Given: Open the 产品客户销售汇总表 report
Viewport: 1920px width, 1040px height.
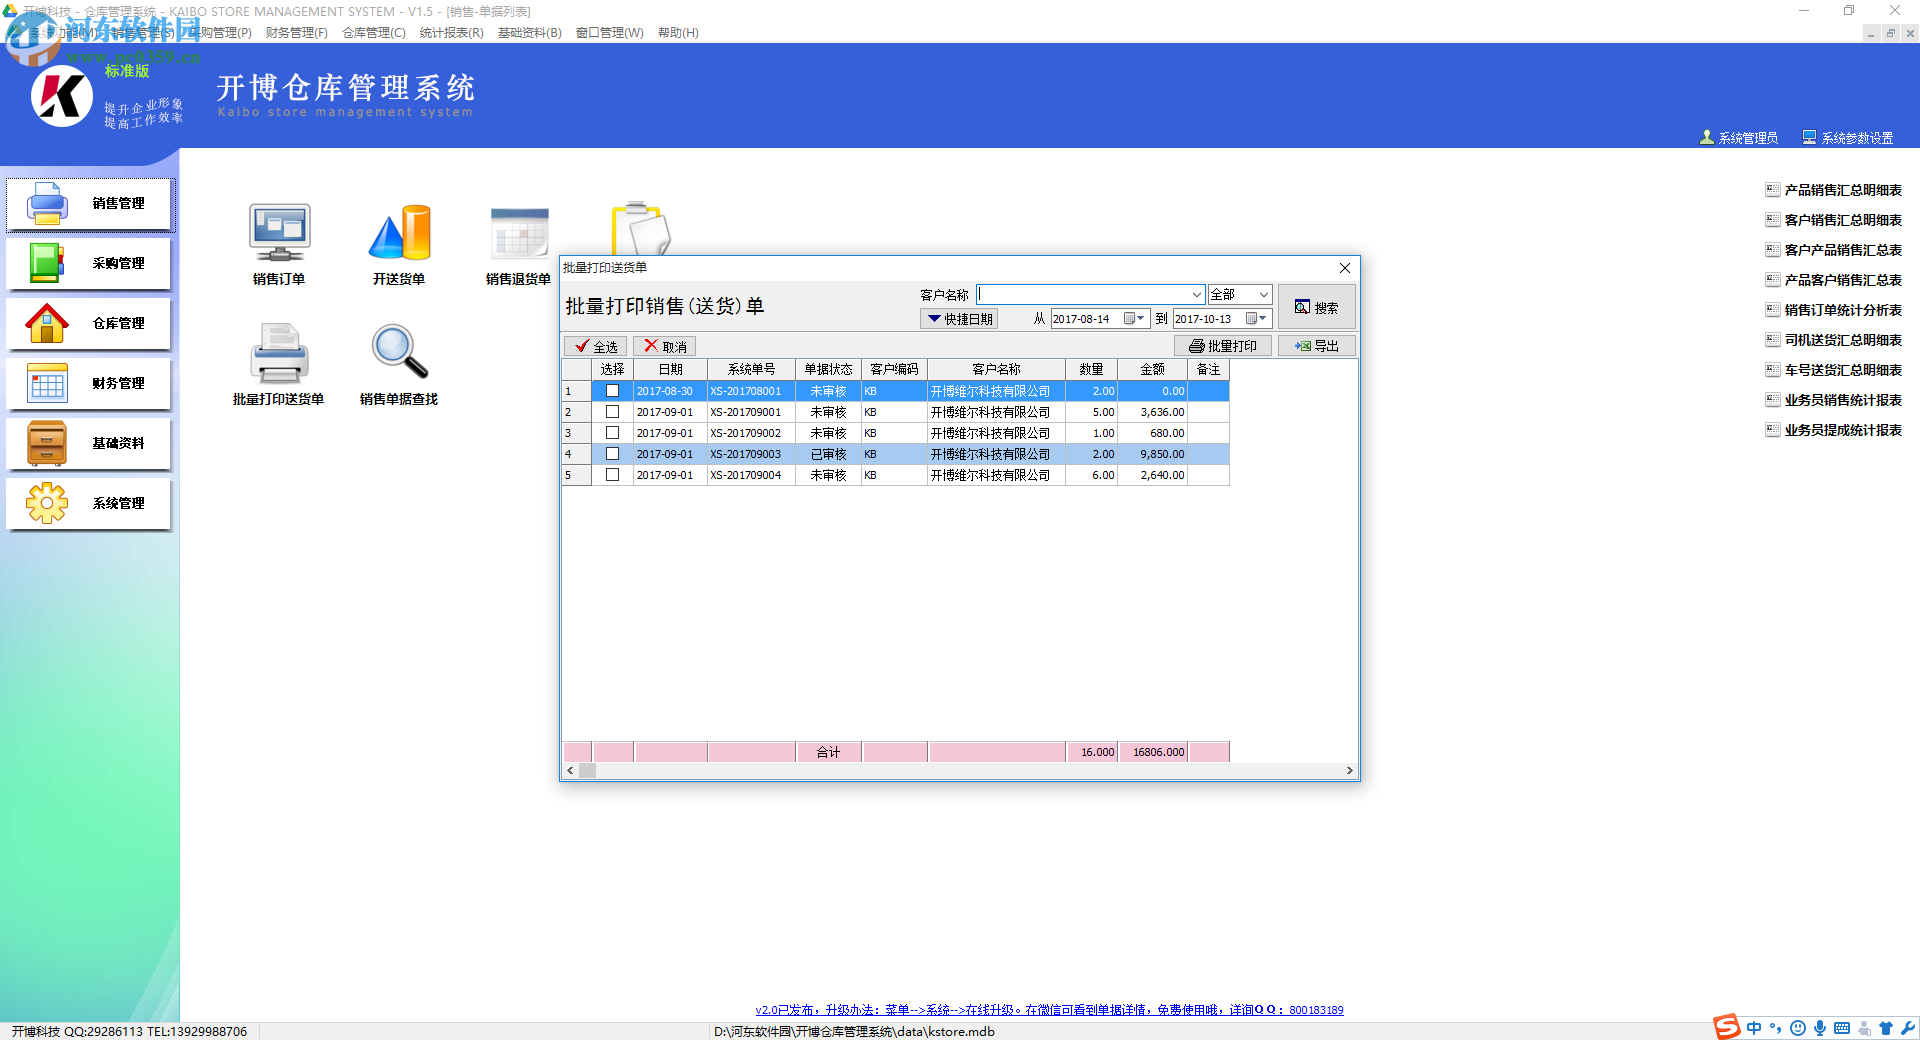Looking at the screenshot, I should coord(1834,280).
